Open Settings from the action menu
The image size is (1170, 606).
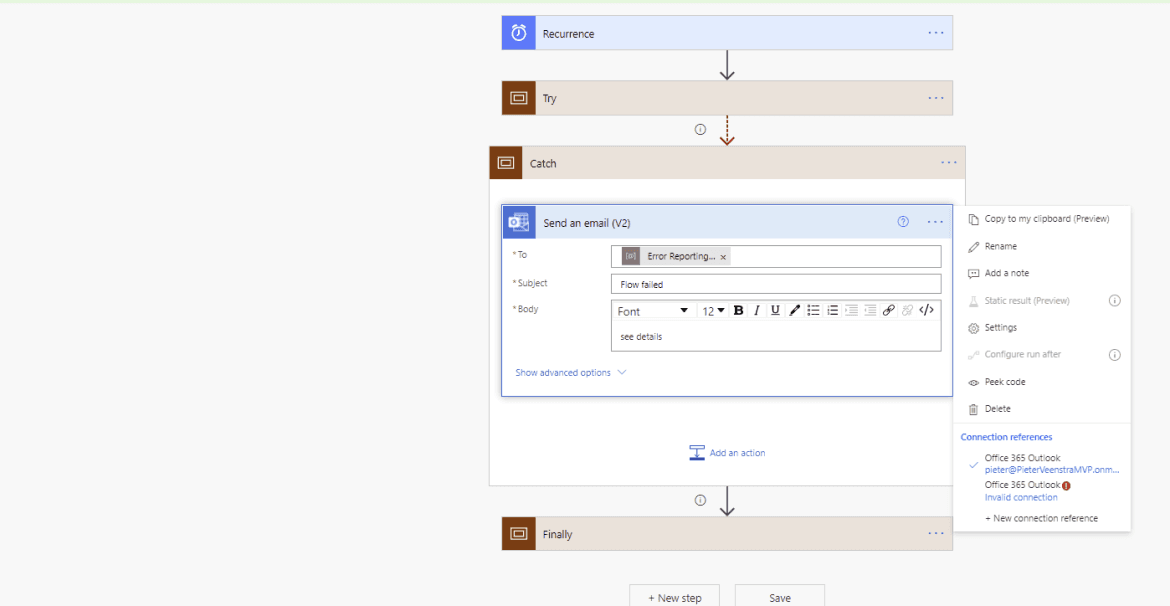point(1042,328)
